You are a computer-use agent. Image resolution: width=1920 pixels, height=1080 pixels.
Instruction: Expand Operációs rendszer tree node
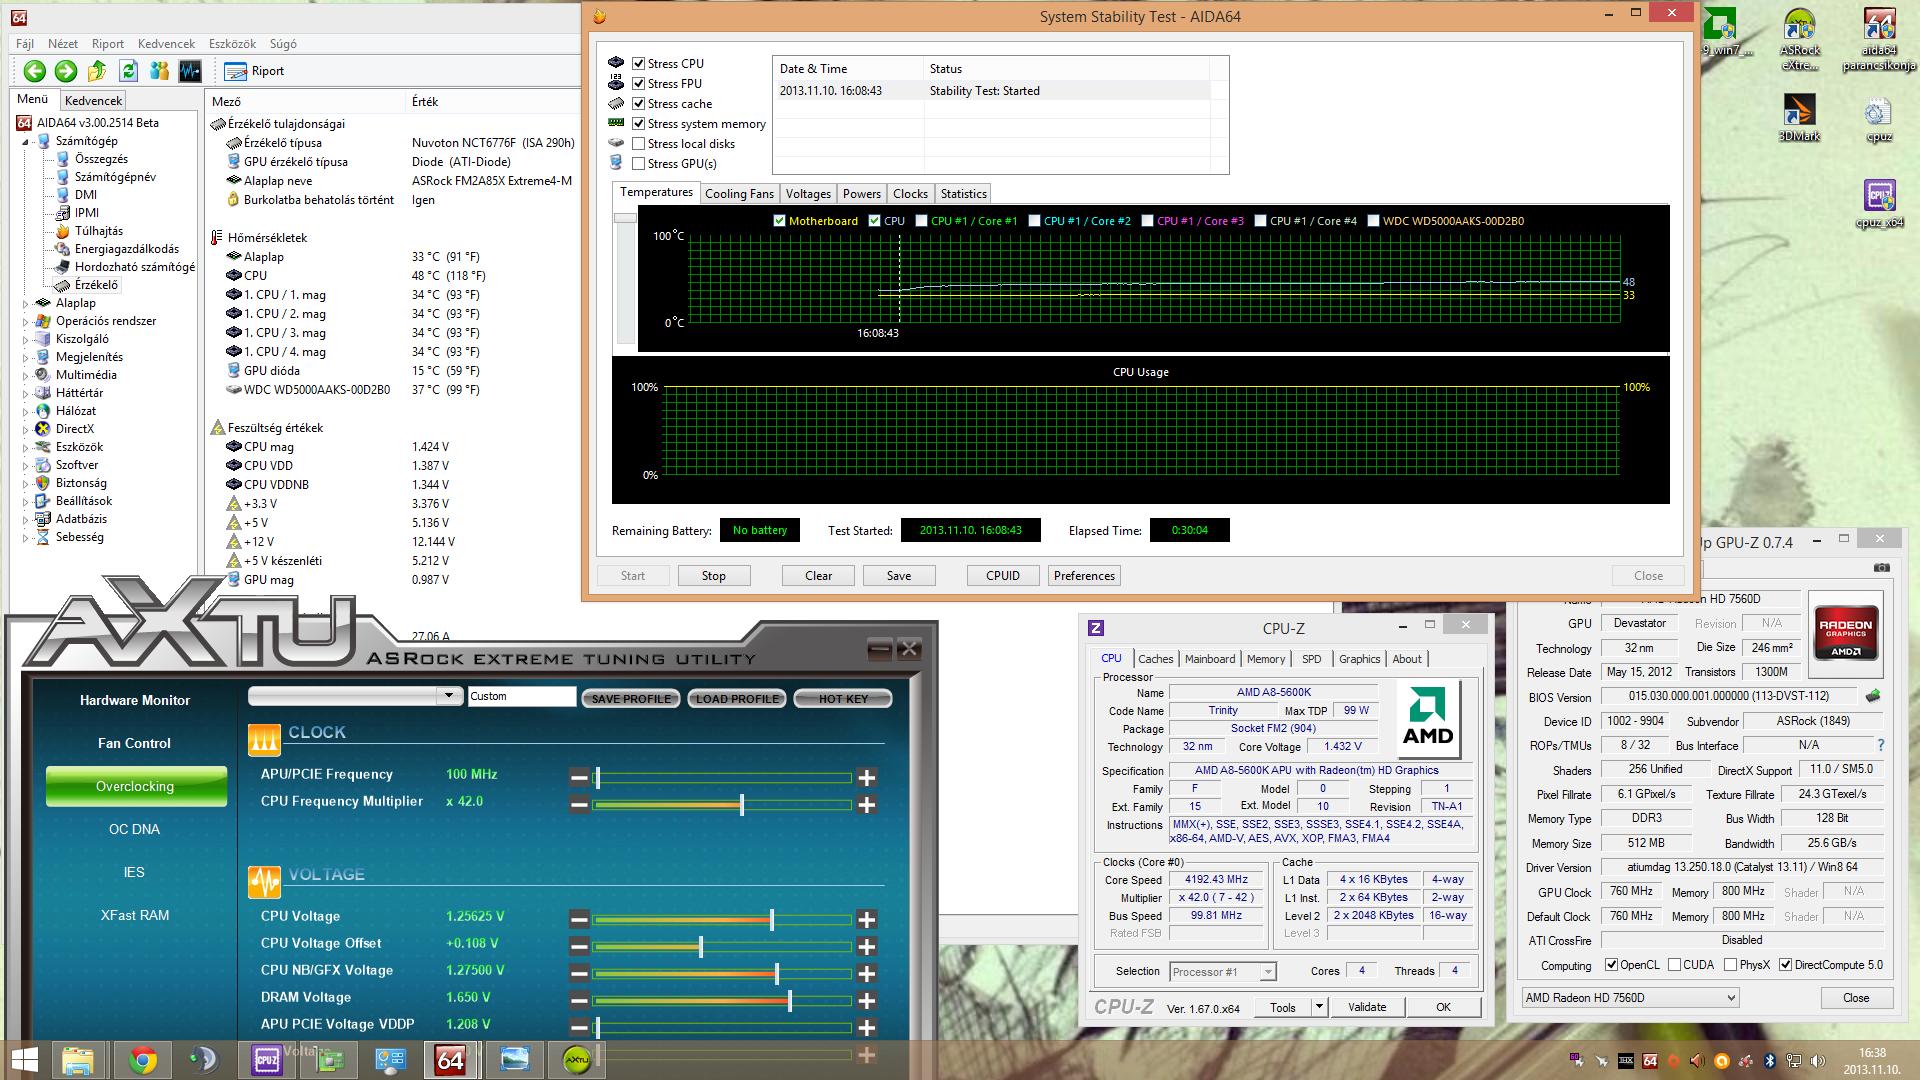pos(26,321)
